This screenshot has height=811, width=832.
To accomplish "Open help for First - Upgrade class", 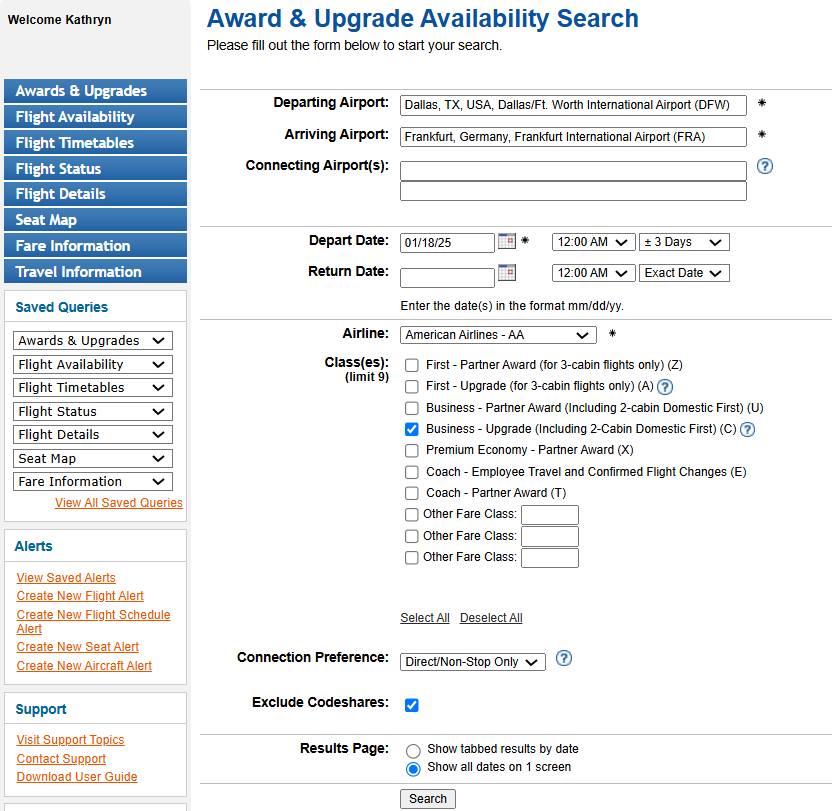I will [x=666, y=386].
